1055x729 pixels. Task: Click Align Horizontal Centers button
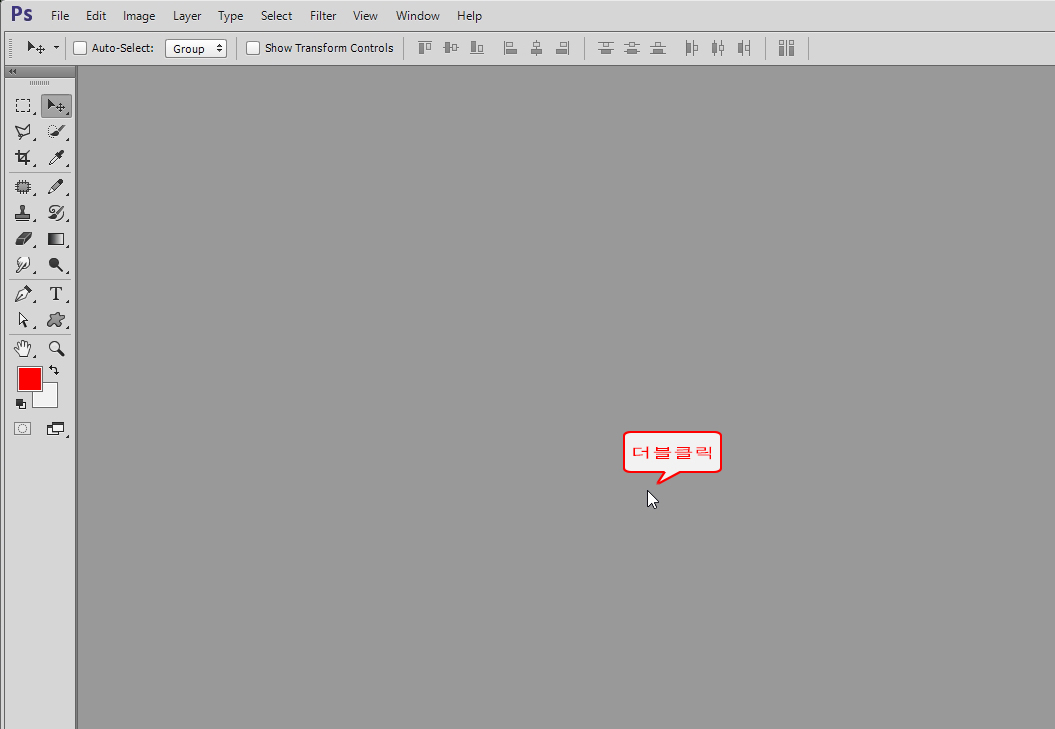pyautogui.click(x=536, y=48)
